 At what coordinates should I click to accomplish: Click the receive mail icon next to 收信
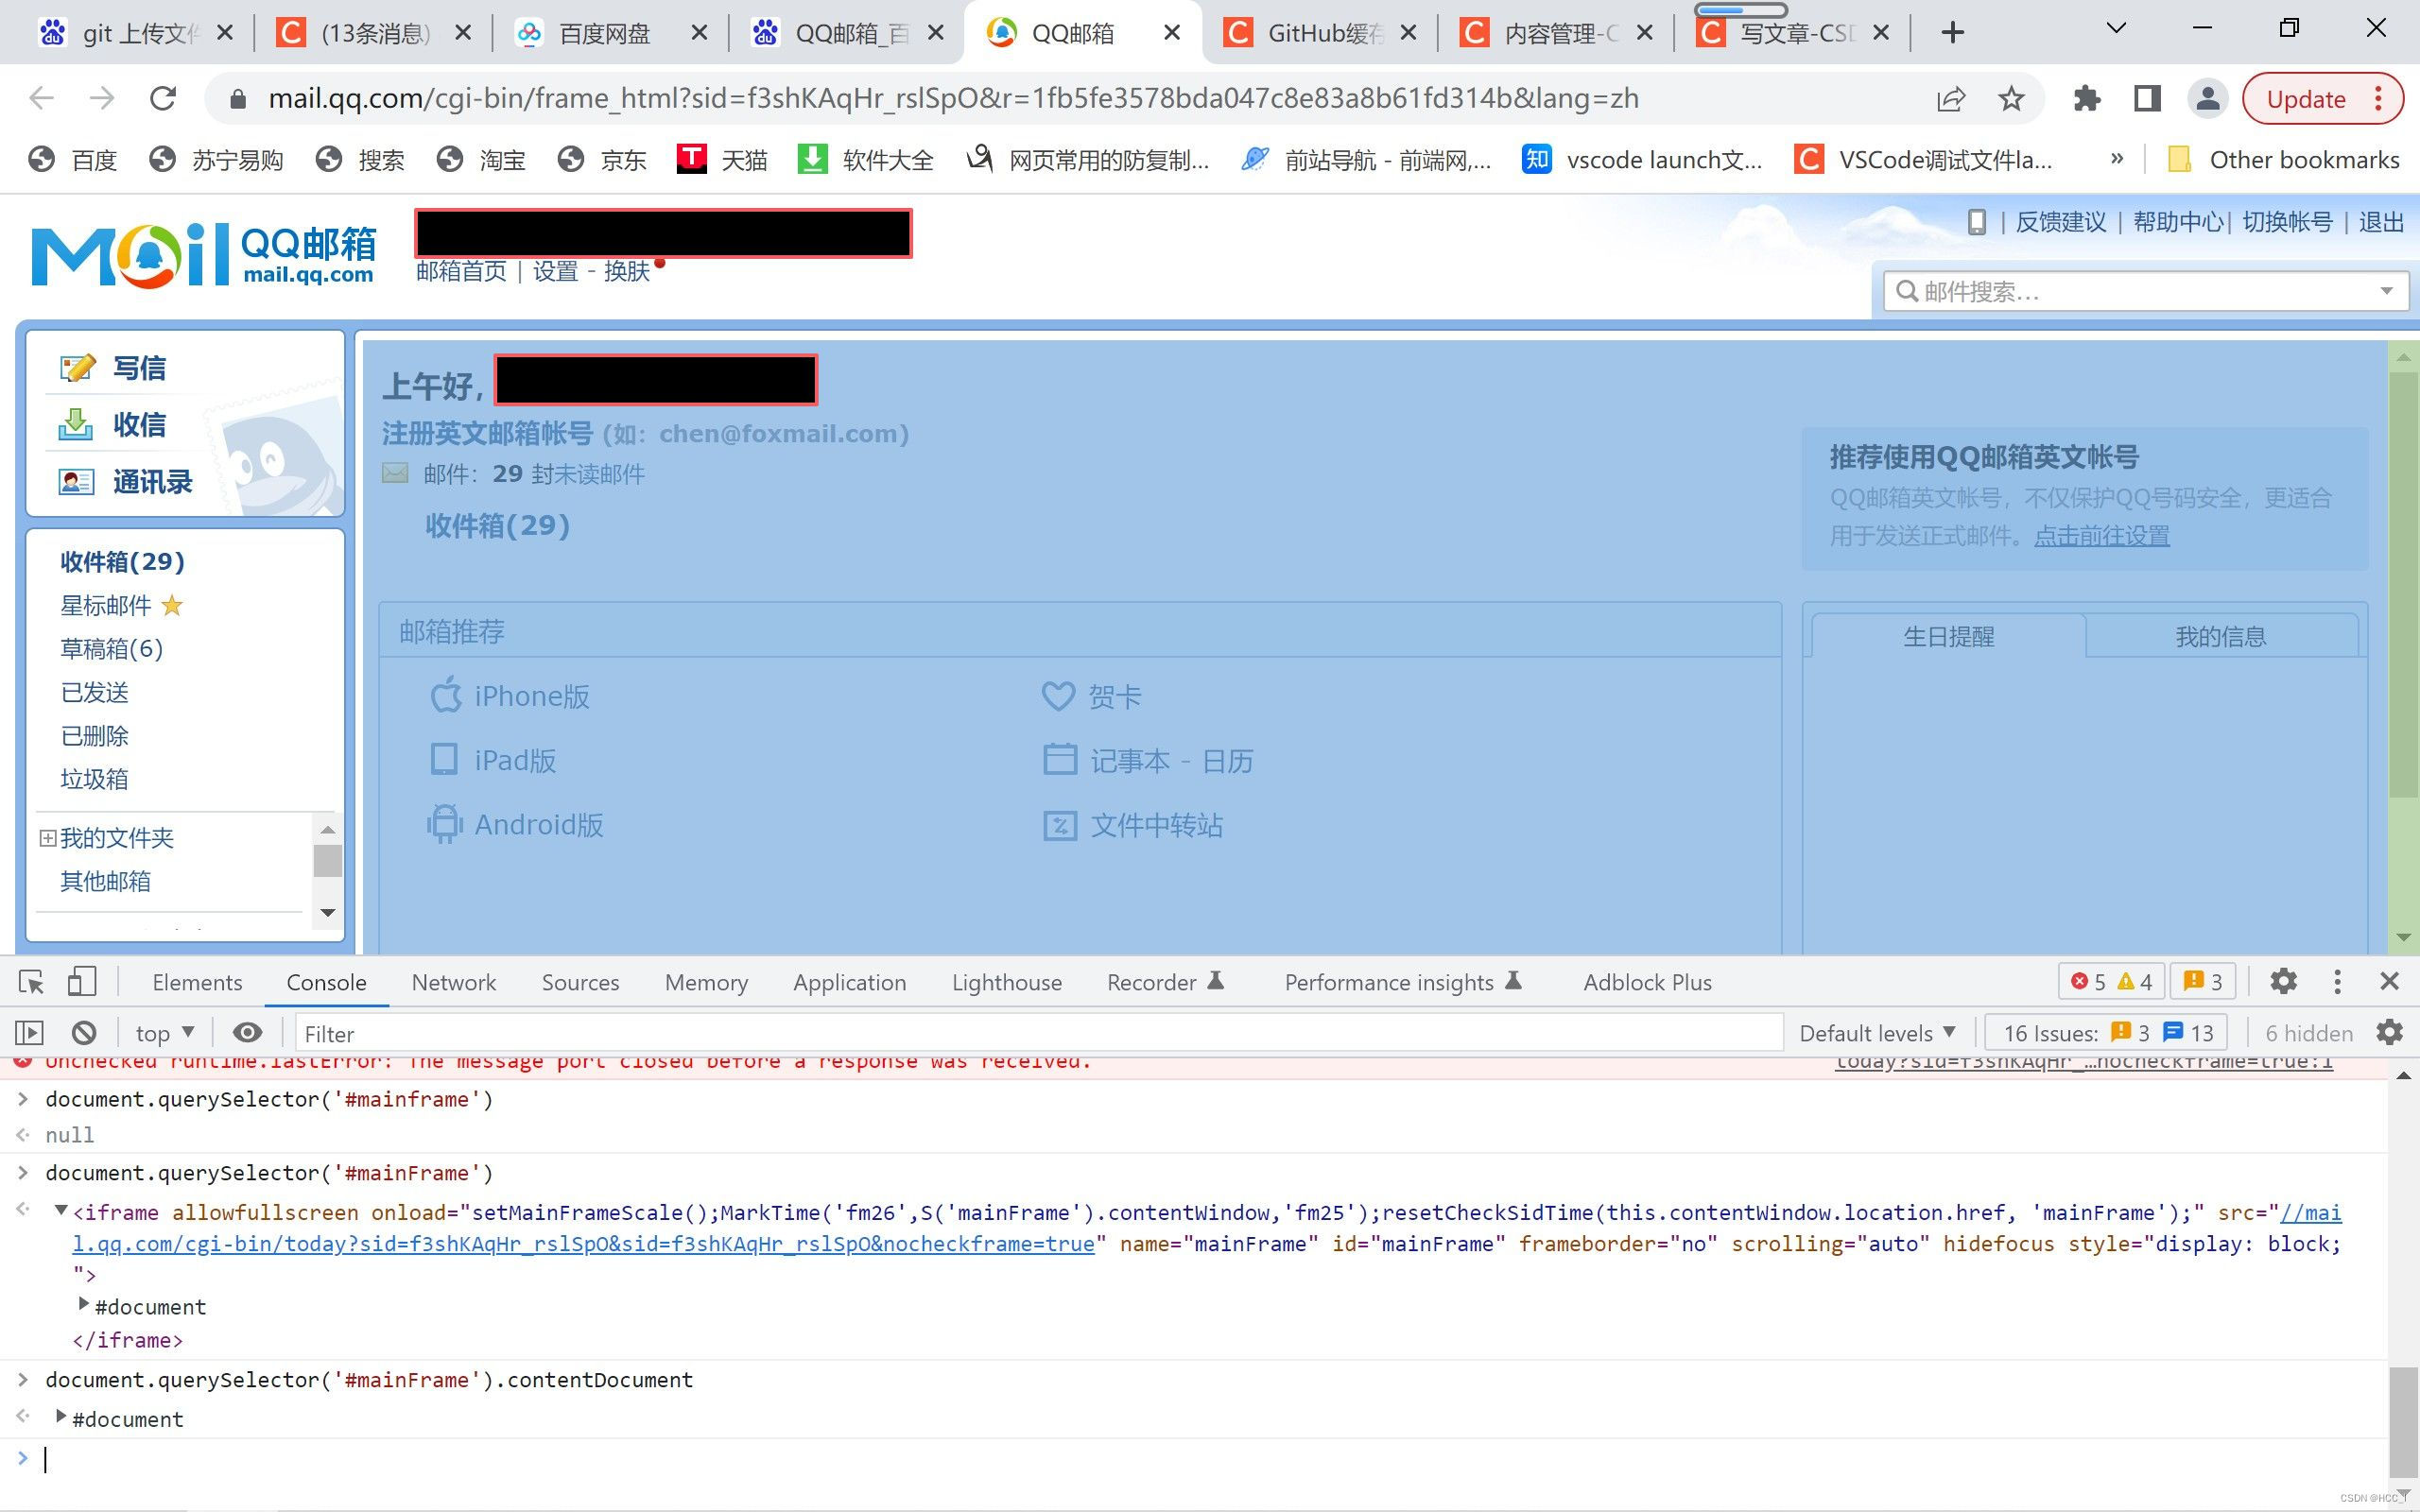pyautogui.click(x=75, y=424)
